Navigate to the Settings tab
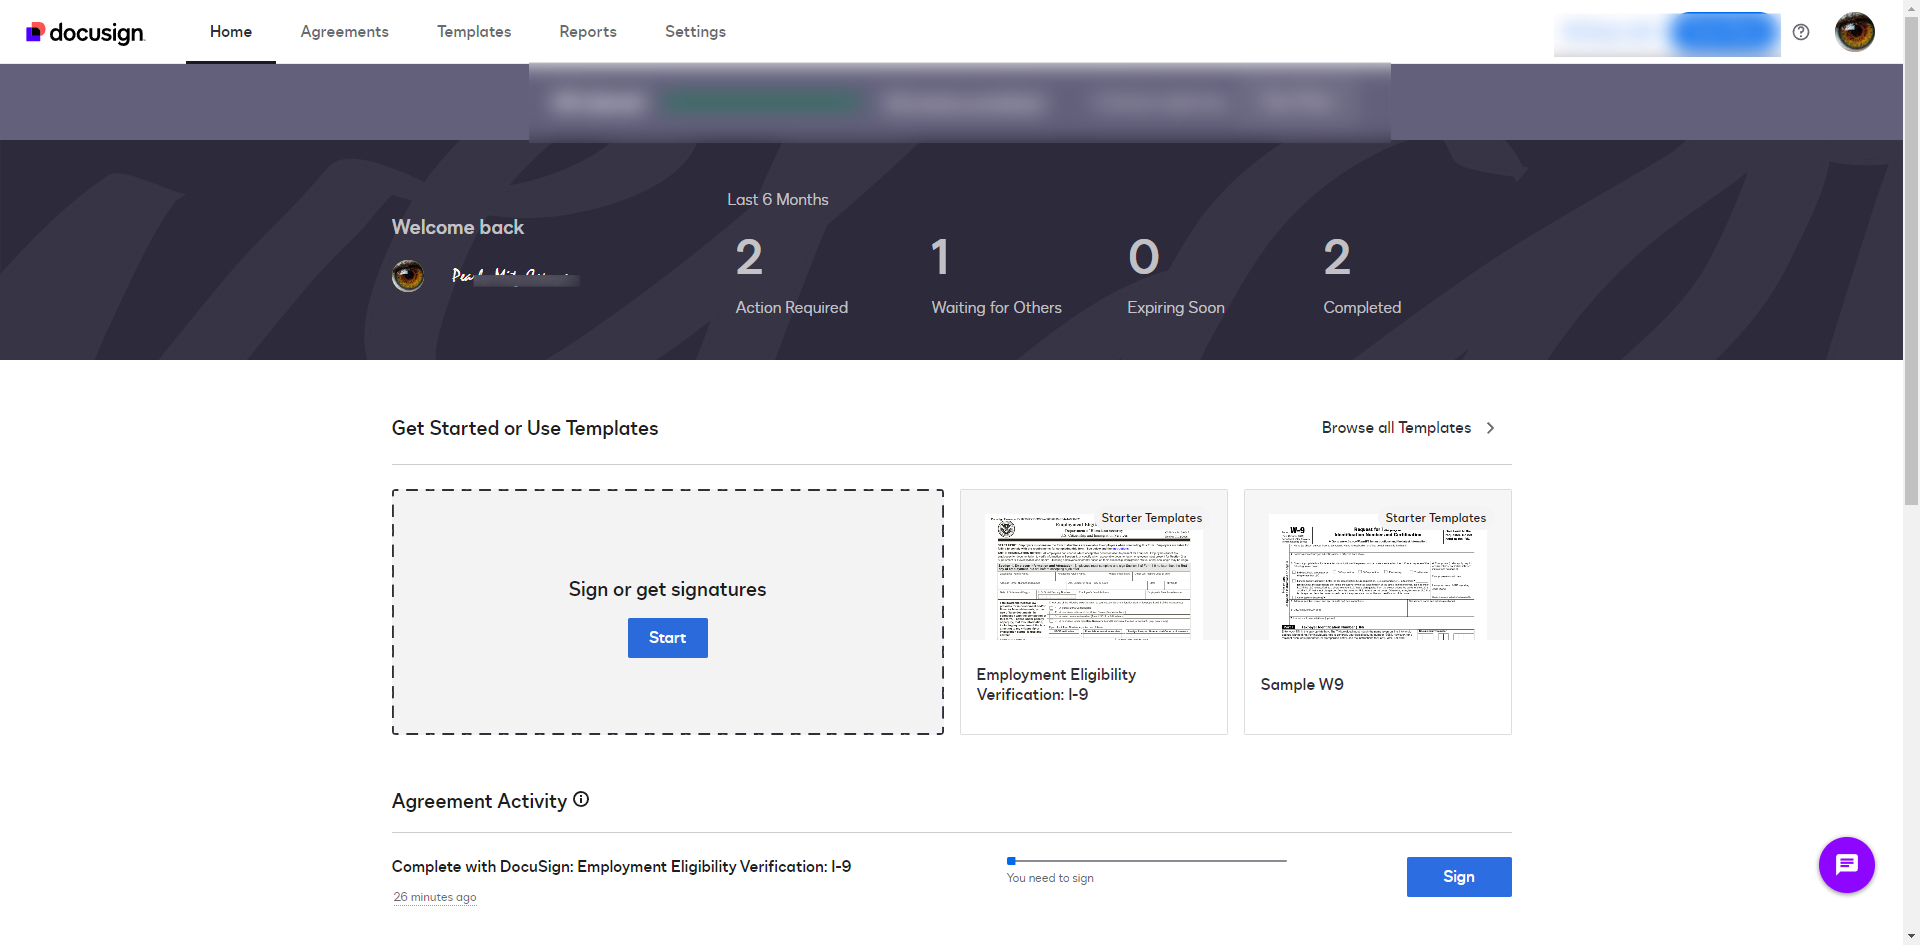This screenshot has height=945, width=1920. (x=696, y=32)
